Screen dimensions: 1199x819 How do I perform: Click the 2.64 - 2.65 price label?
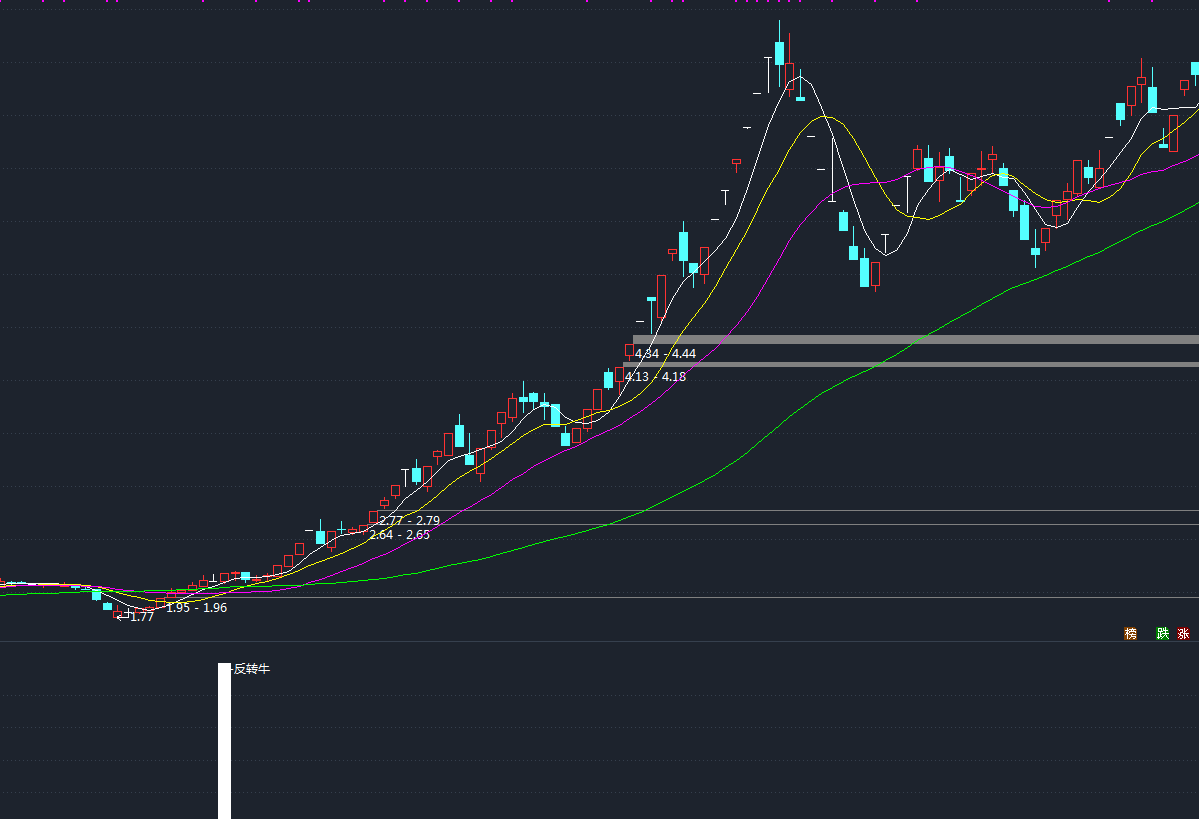pos(400,535)
